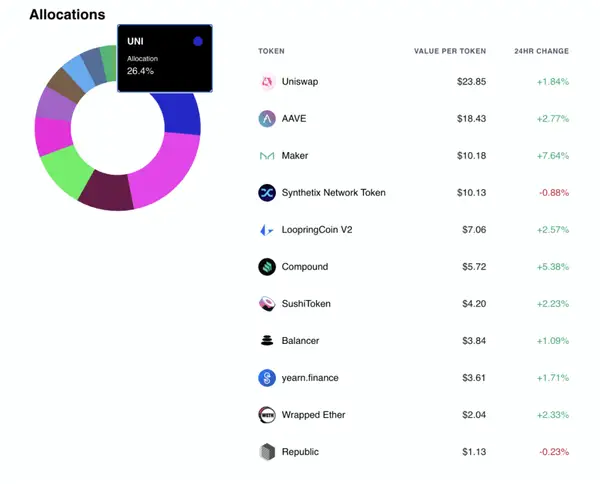
Task: Select the bright green donut segment
Action: tap(67, 170)
